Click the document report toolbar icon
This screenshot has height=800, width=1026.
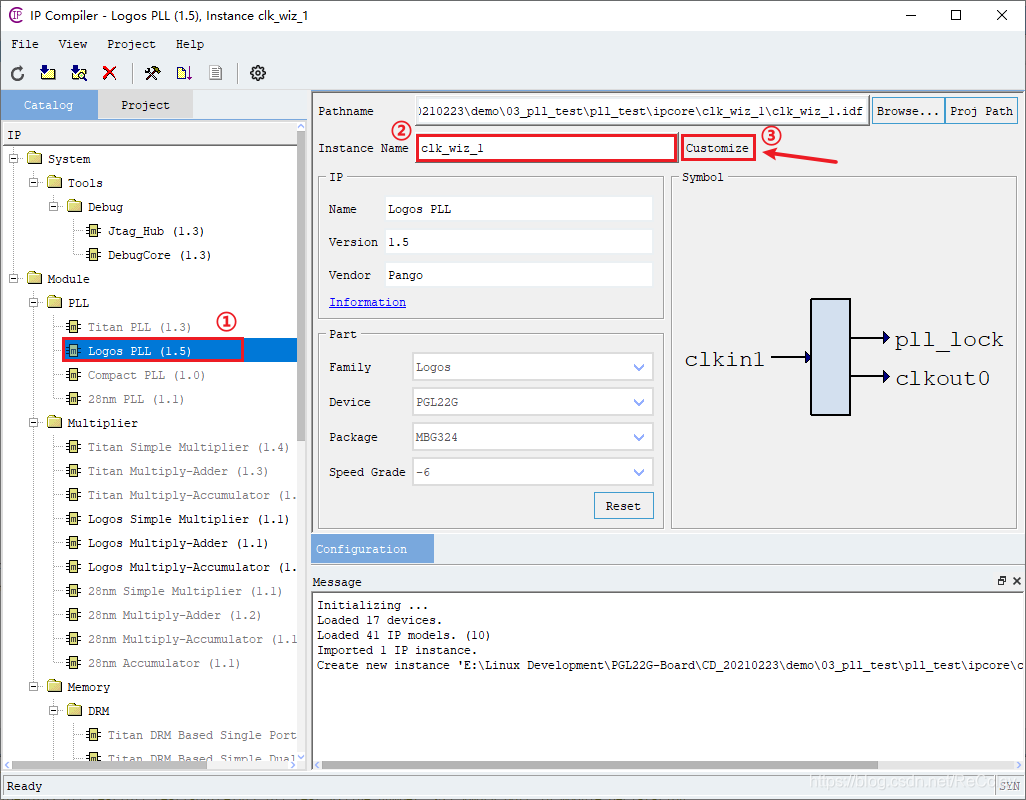click(215, 73)
